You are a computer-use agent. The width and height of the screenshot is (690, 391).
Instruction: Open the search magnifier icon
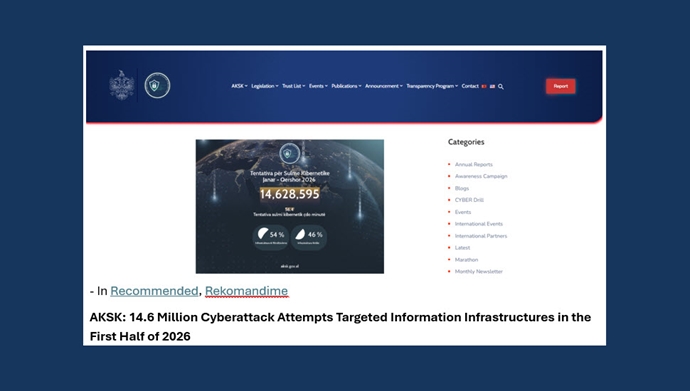501,87
